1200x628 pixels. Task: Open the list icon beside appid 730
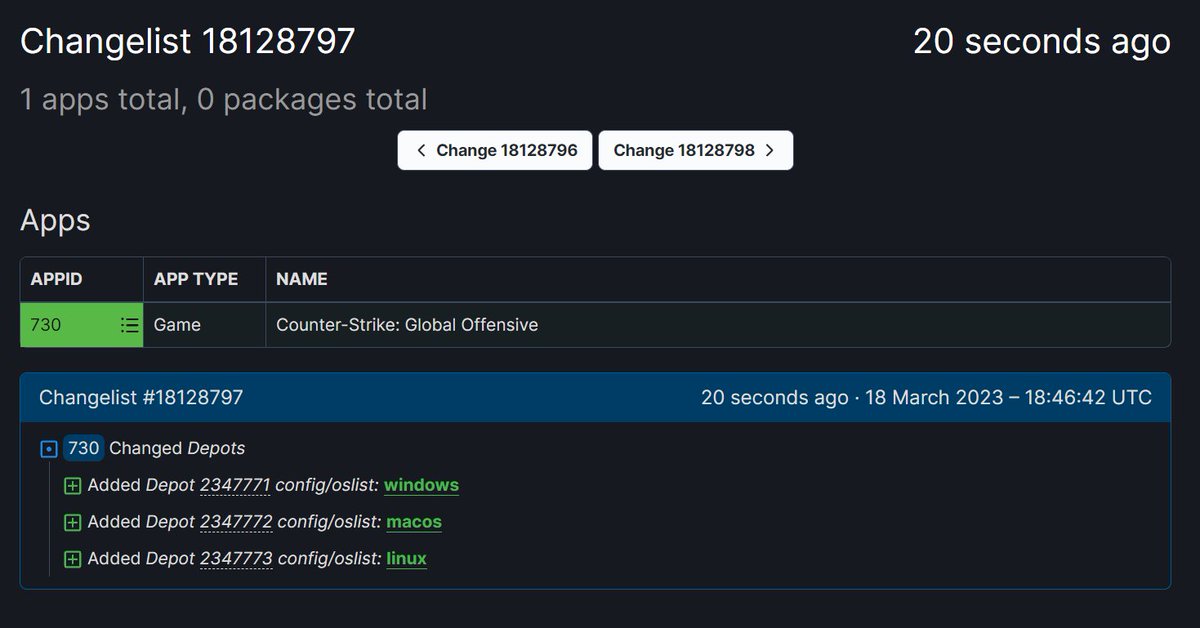click(x=129, y=325)
